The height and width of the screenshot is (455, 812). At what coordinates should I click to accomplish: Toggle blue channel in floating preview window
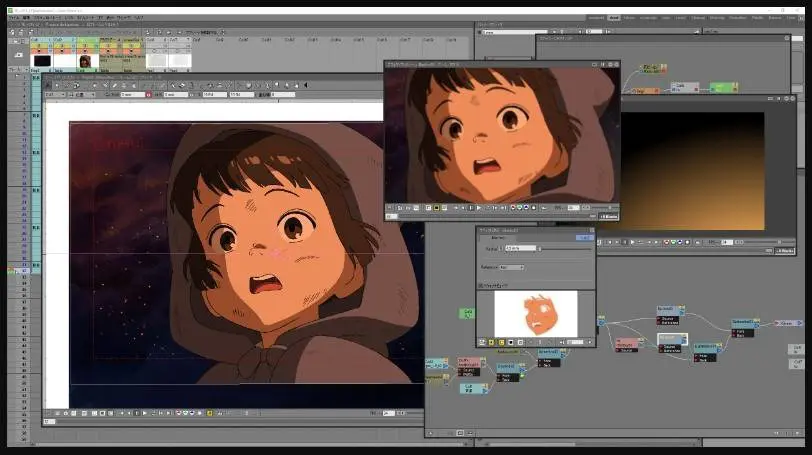point(526,208)
